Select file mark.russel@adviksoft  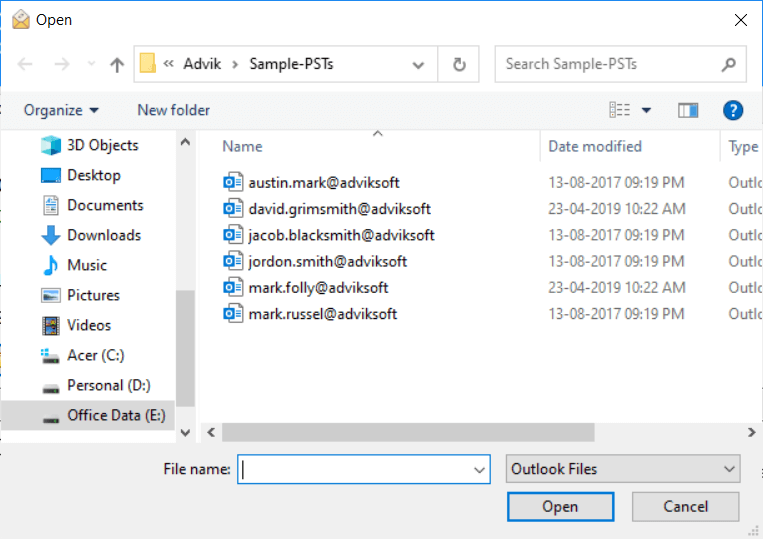[x=323, y=314]
